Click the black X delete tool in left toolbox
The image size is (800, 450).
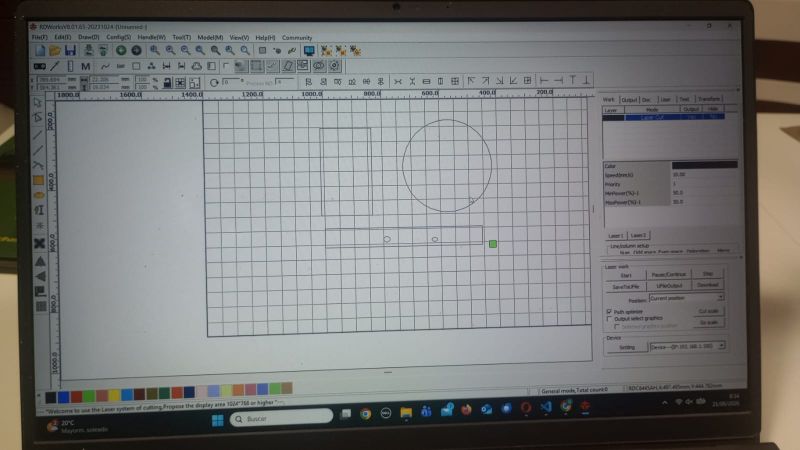[x=39, y=243]
